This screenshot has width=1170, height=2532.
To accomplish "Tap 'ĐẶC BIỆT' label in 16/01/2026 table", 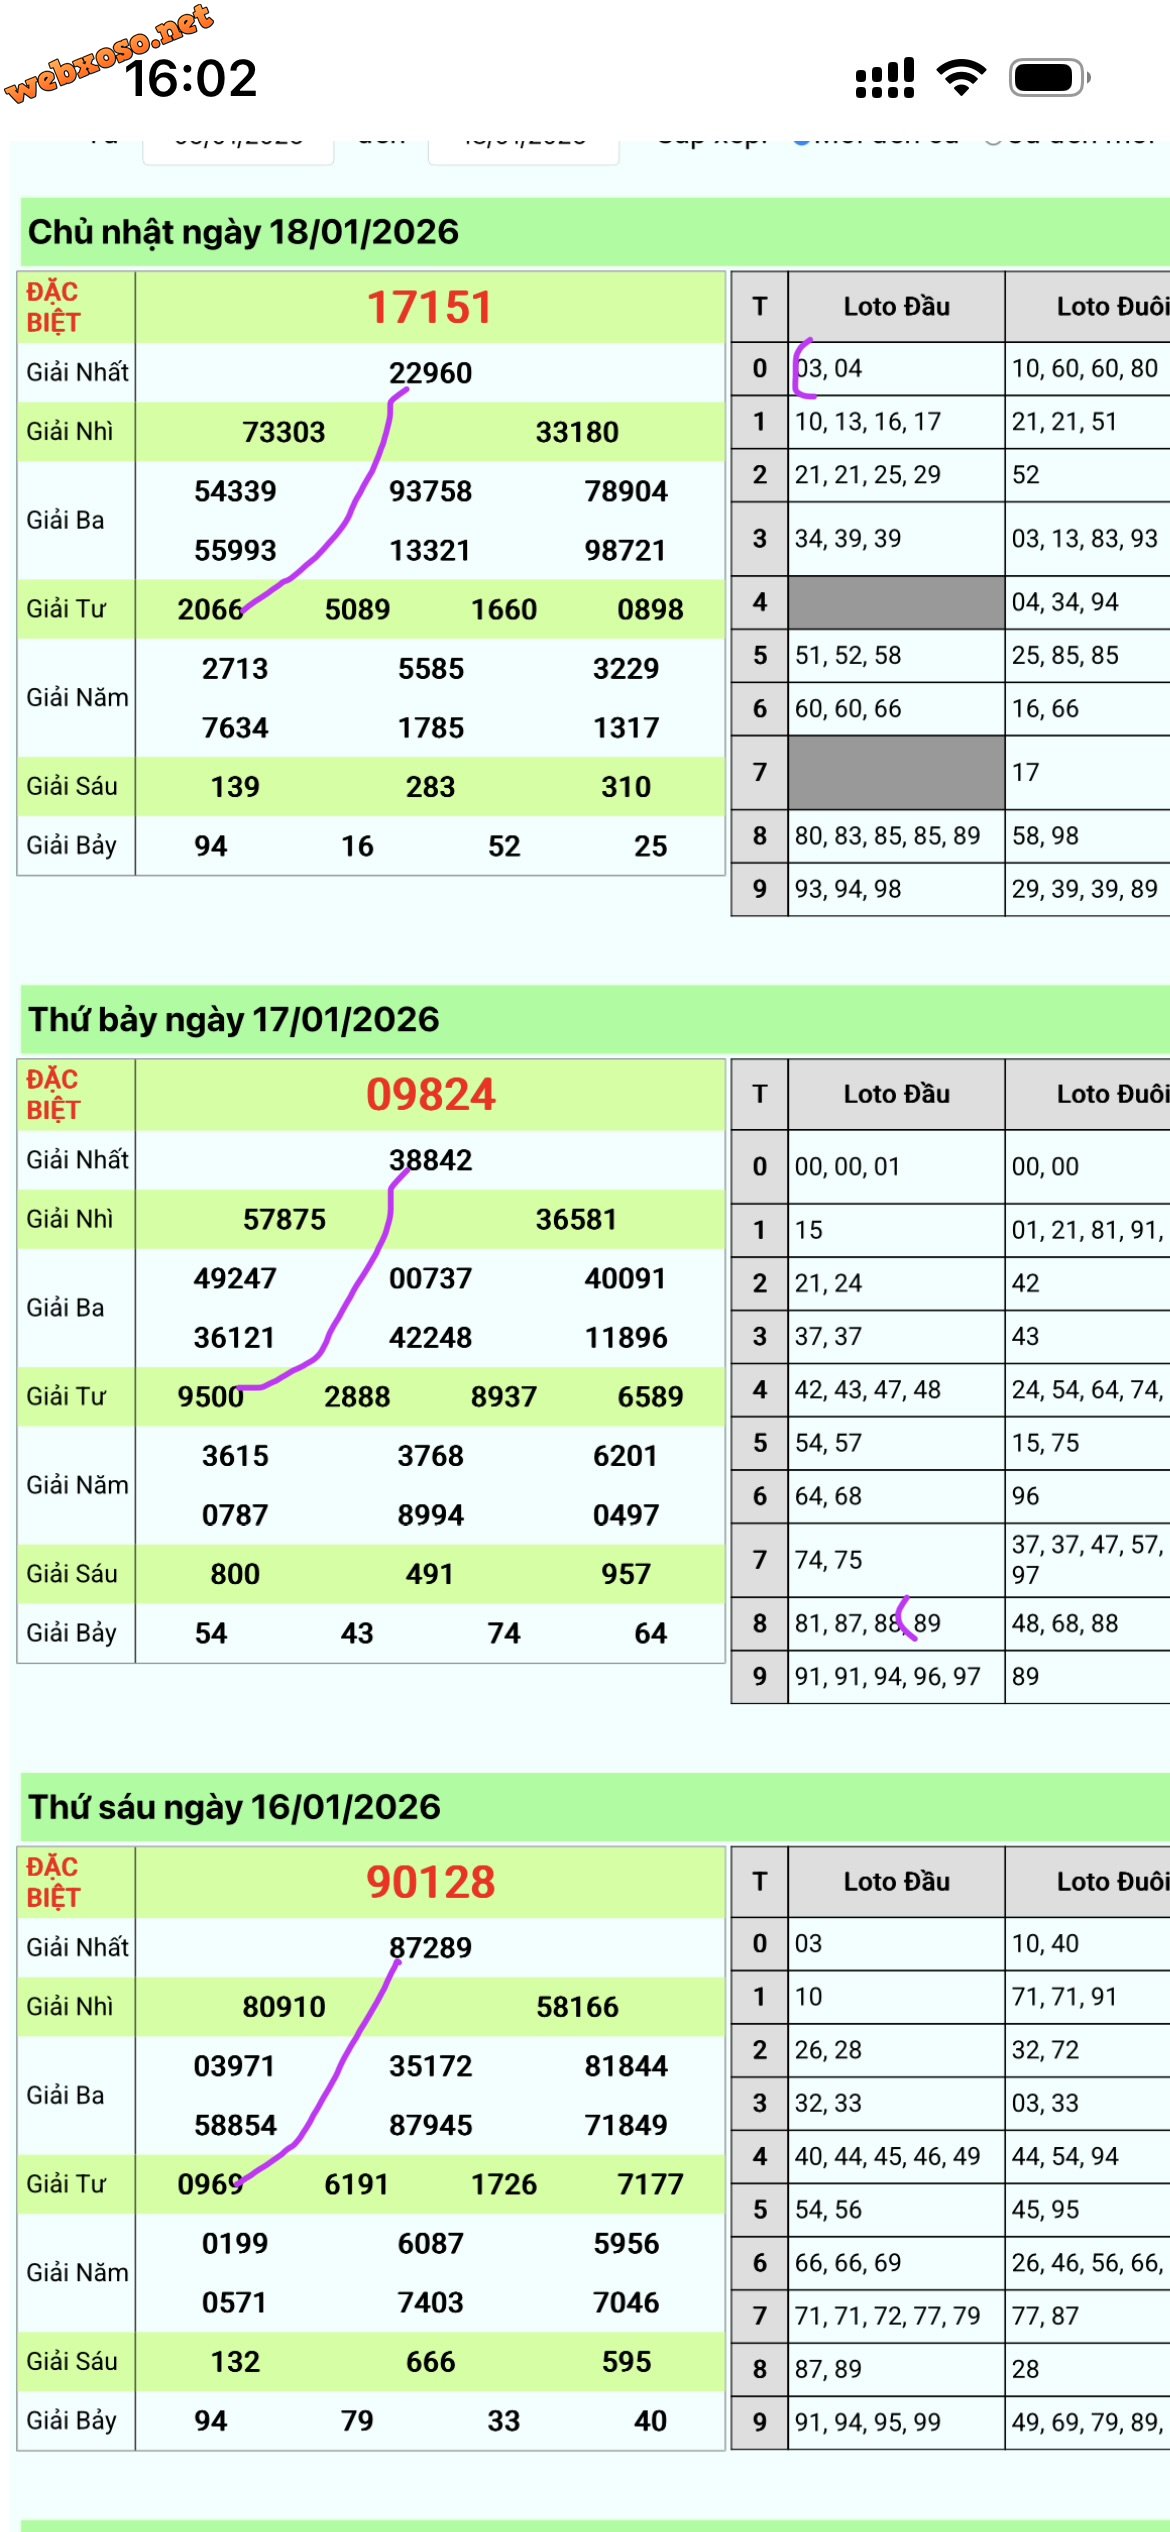I will click(53, 1882).
